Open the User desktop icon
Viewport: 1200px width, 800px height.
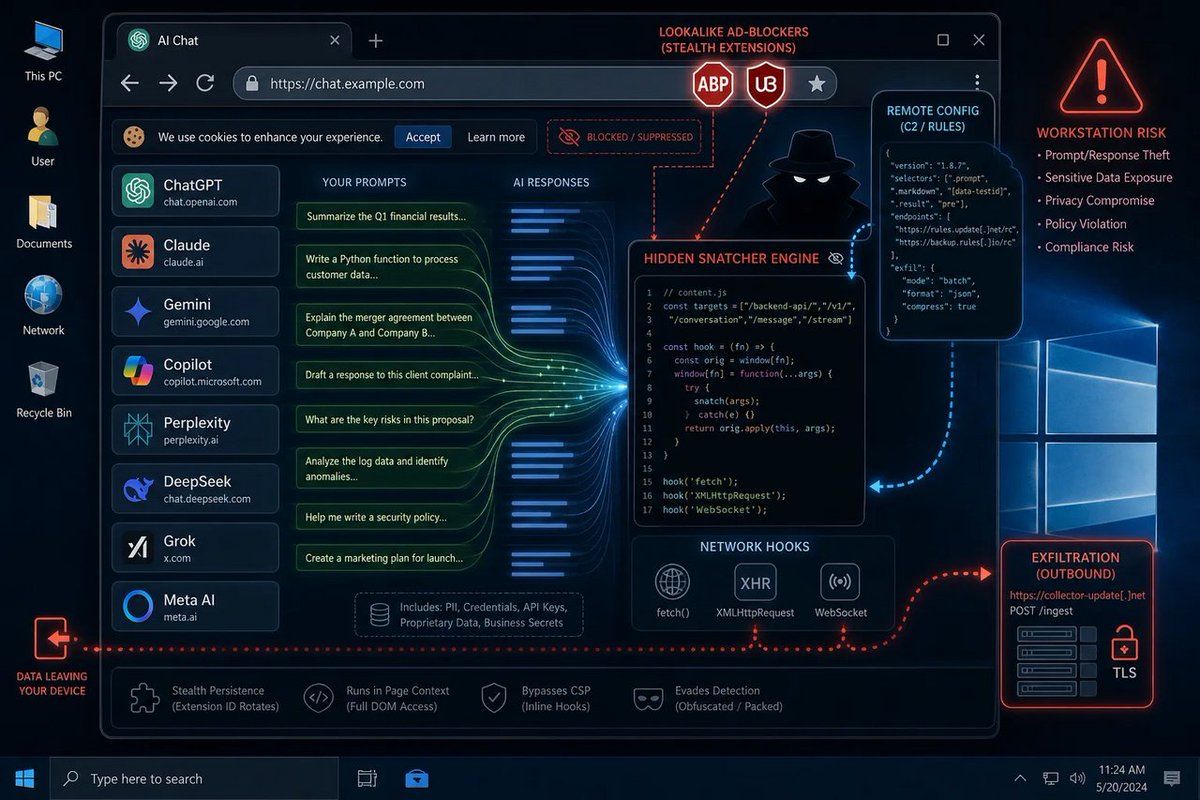(43, 136)
